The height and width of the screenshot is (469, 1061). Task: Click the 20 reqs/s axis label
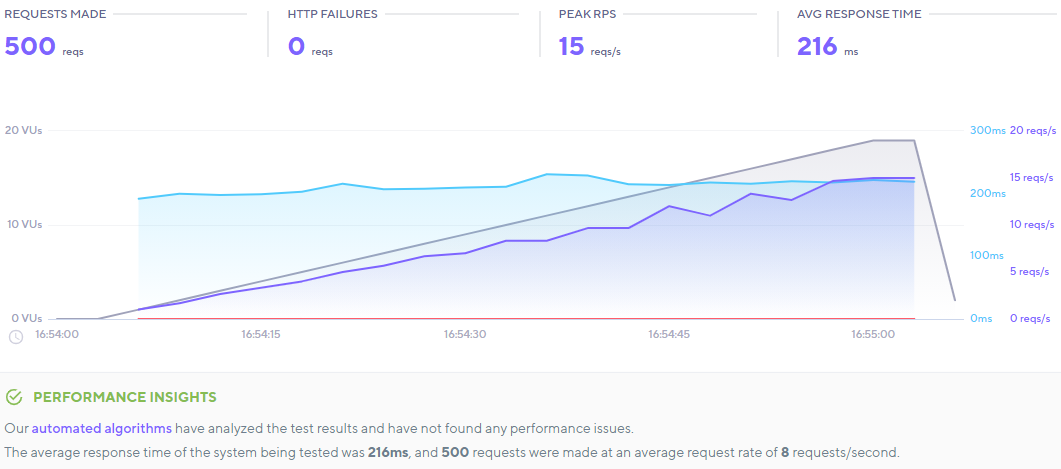click(1032, 130)
